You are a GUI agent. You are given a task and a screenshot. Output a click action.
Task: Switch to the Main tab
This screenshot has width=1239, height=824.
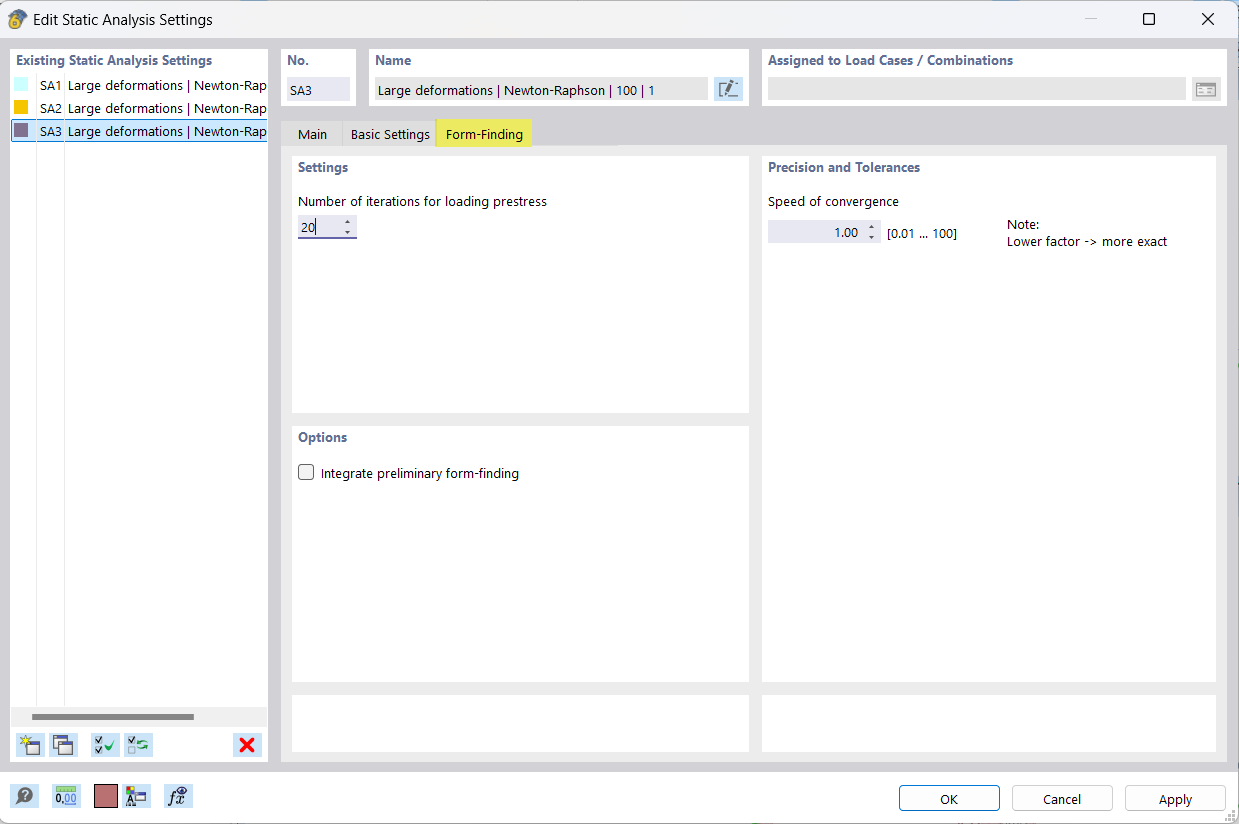(312, 133)
